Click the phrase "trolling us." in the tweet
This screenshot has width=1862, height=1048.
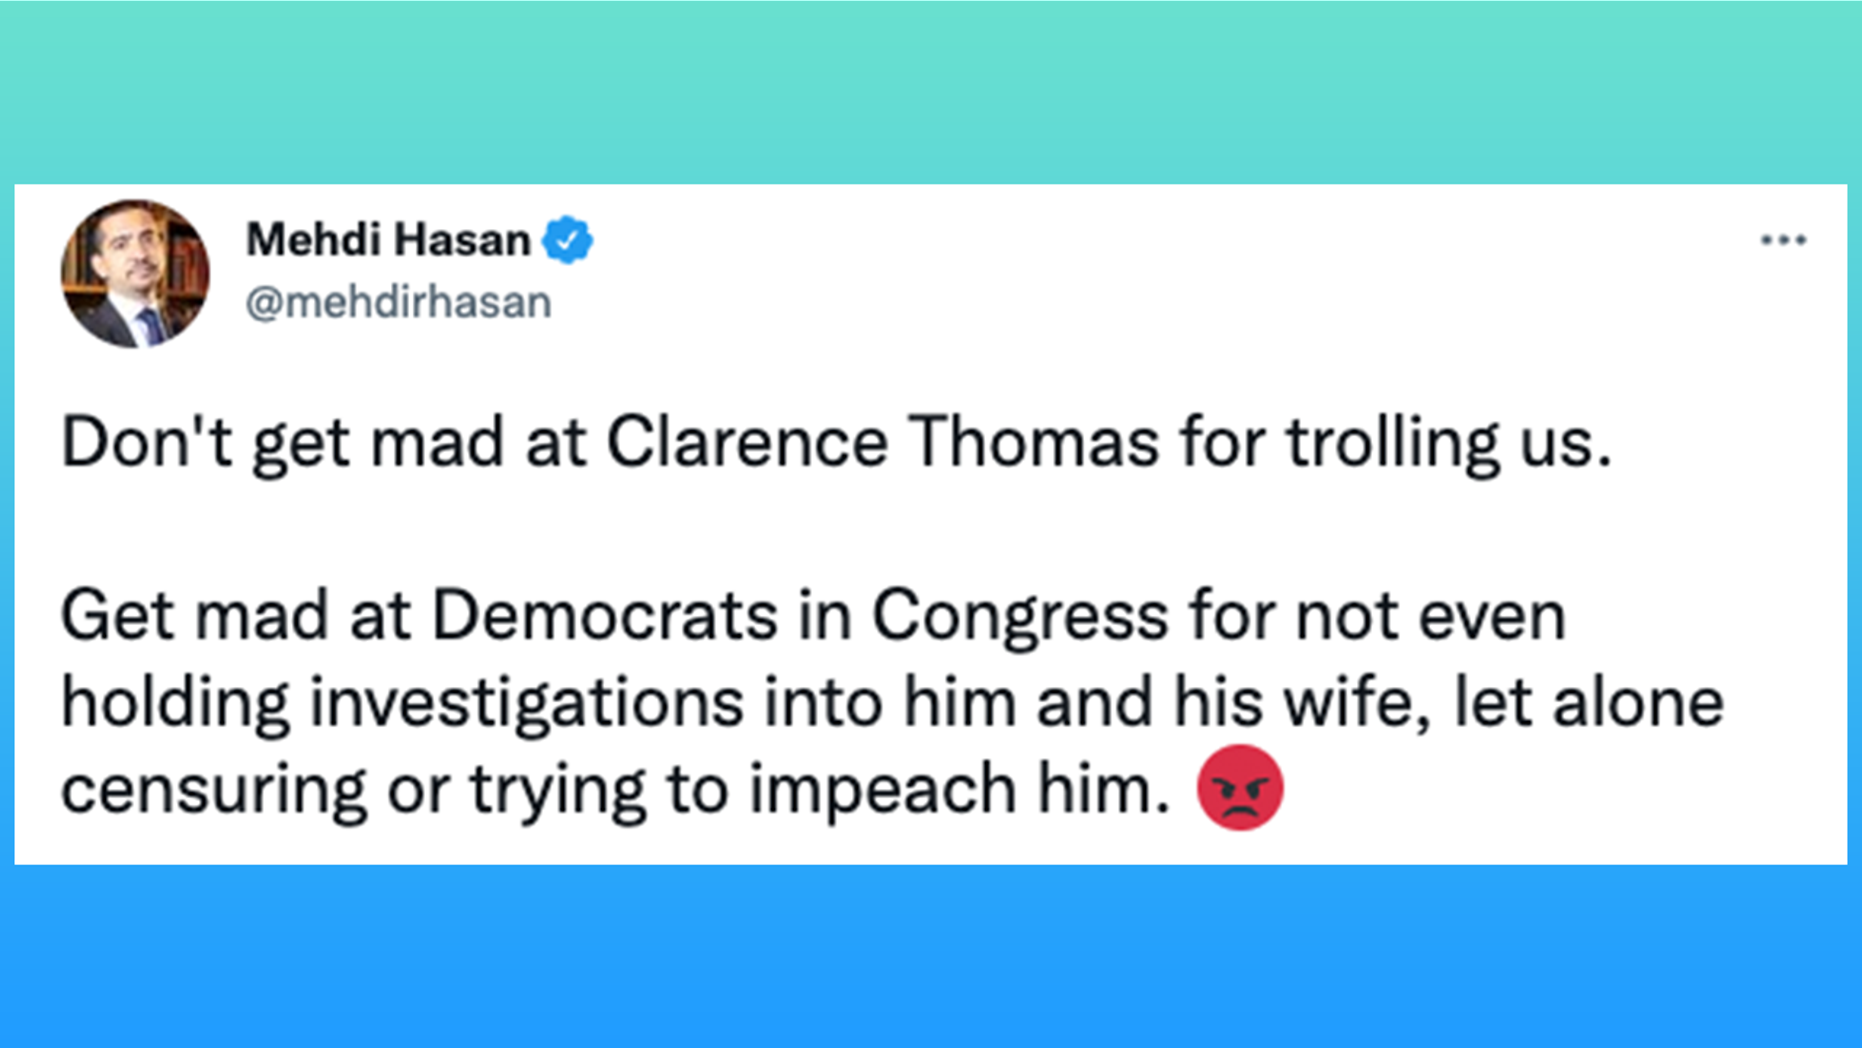pos(1449,444)
